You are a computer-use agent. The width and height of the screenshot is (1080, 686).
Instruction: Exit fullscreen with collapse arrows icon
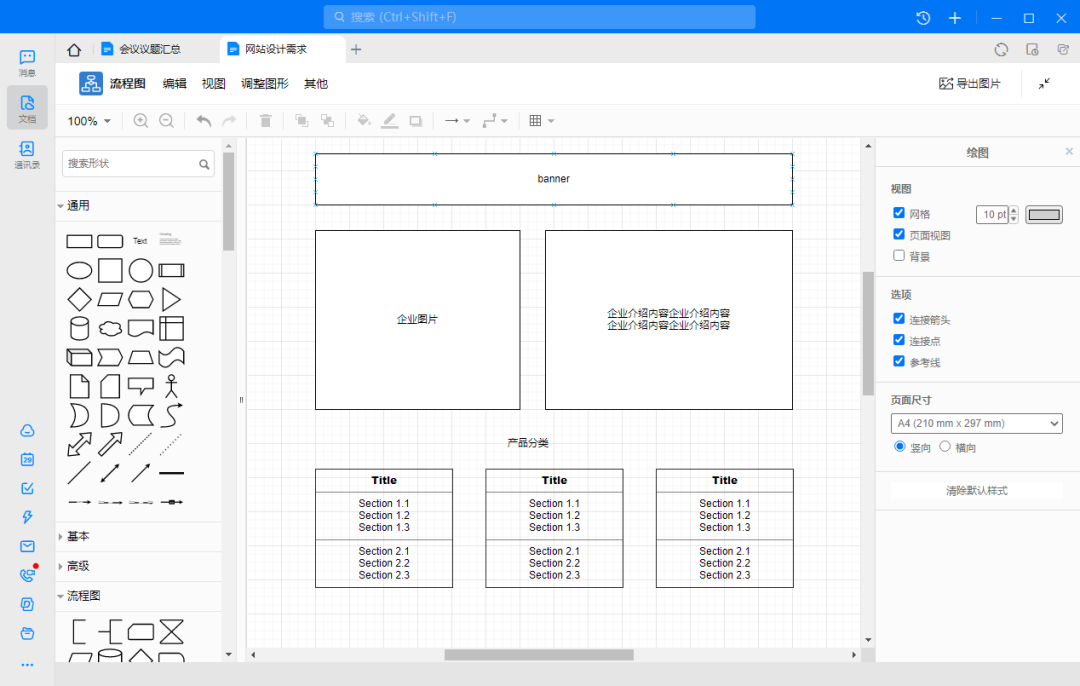(1044, 83)
